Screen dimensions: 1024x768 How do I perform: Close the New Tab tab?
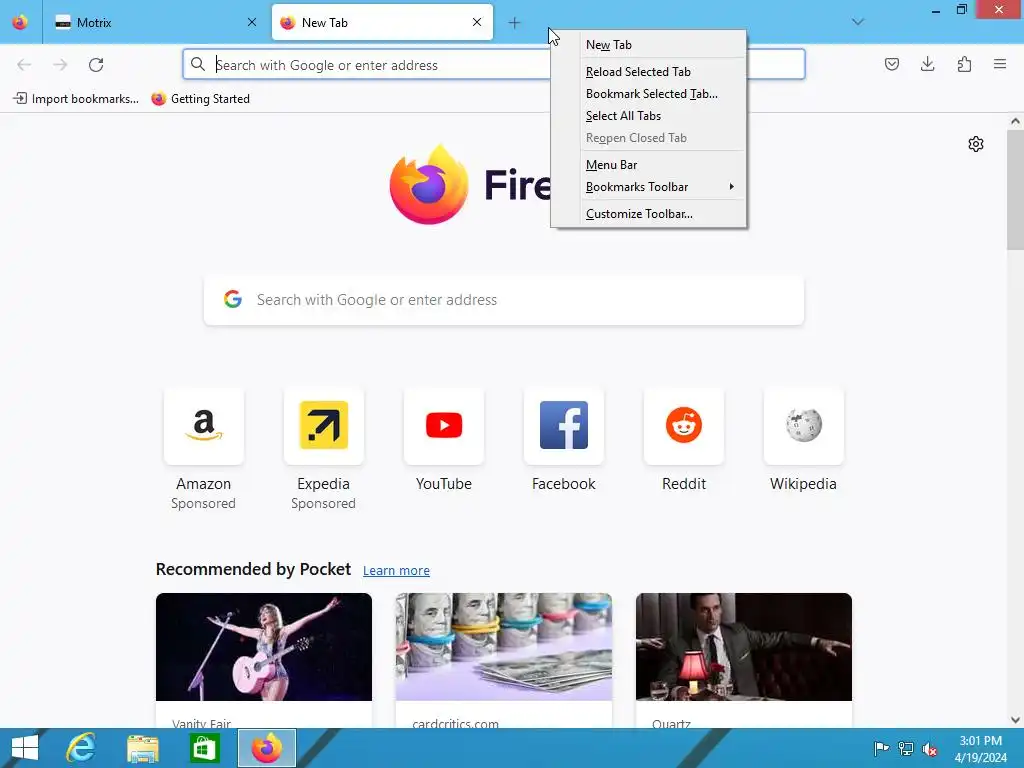pos(477,22)
